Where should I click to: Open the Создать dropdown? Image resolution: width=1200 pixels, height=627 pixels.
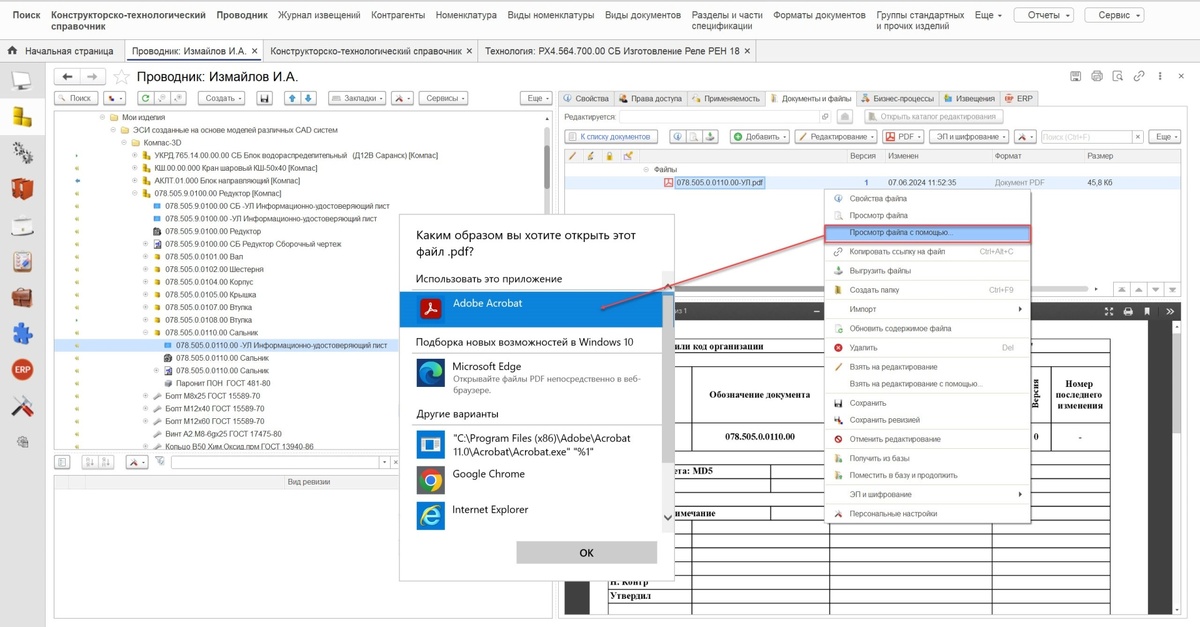[222, 98]
